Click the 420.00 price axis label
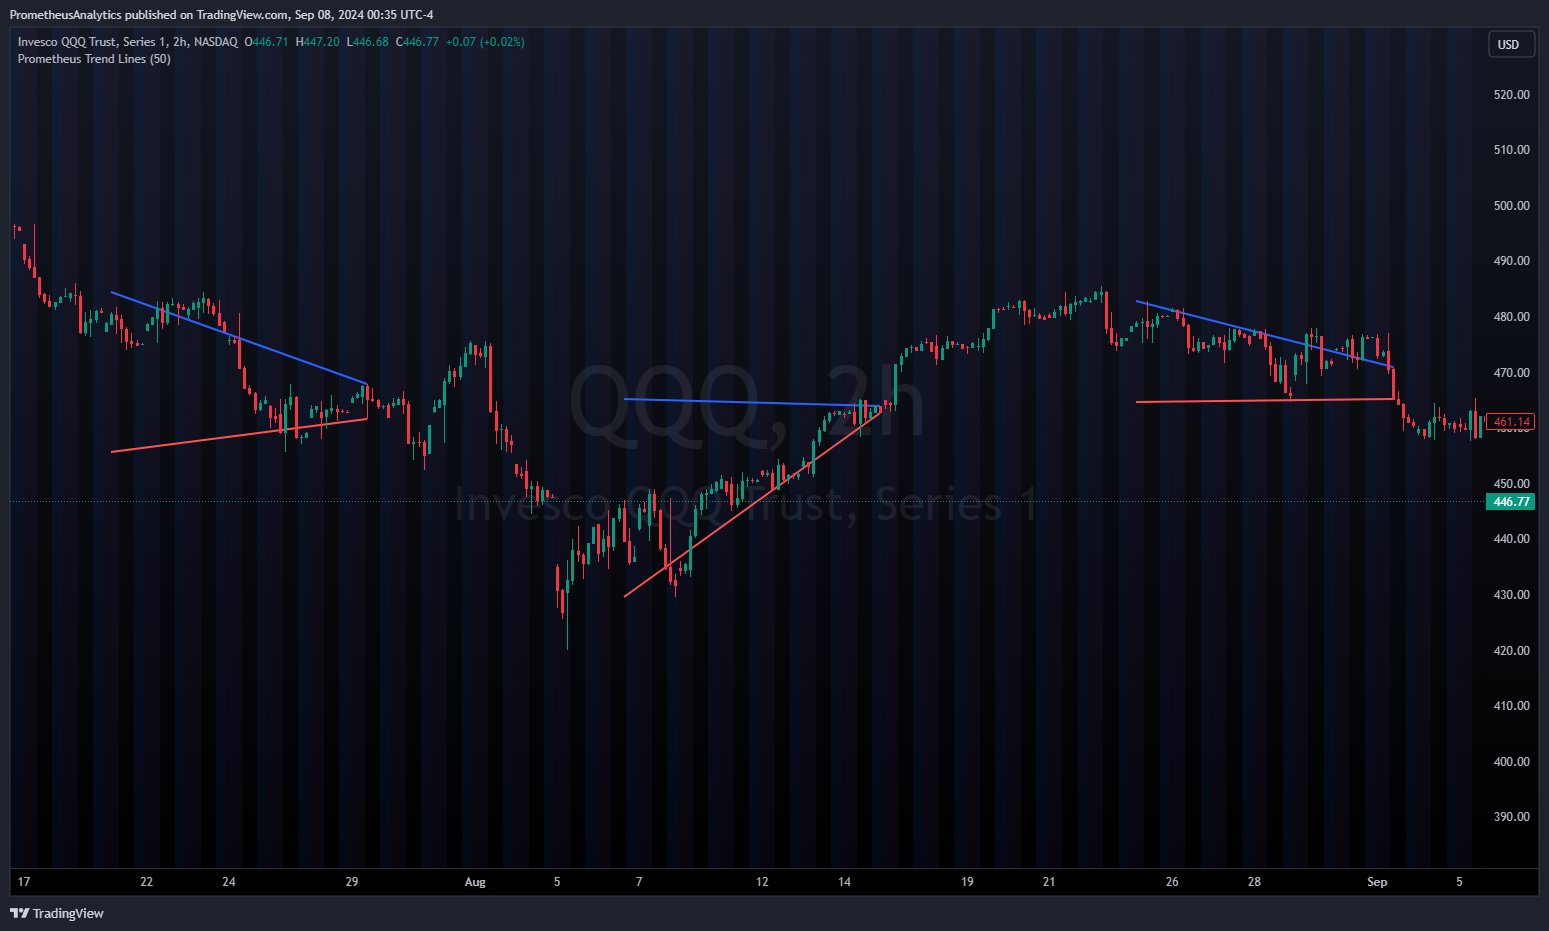The height and width of the screenshot is (931, 1549). [1511, 651]
